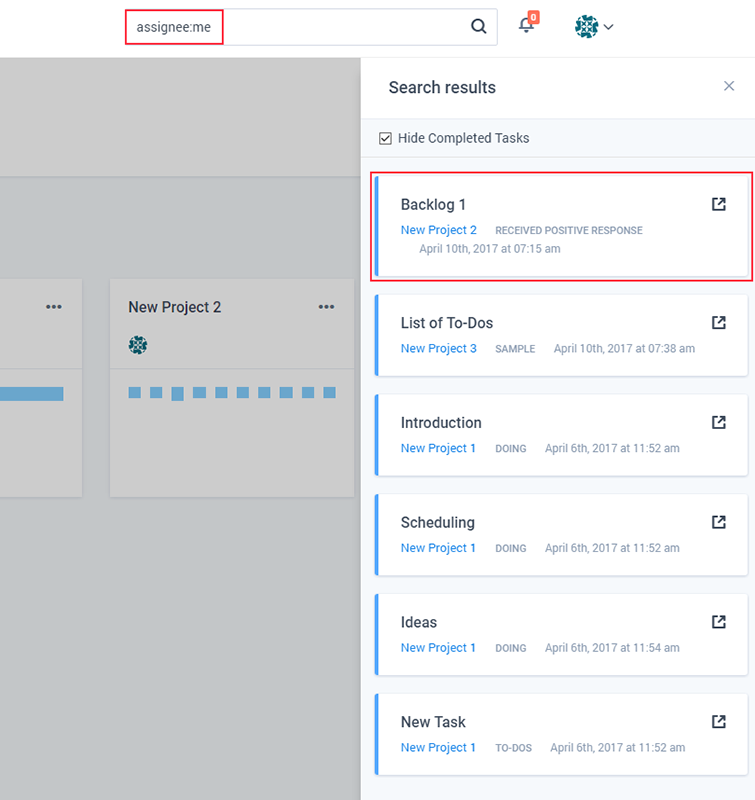Follow New Project 3 link under List of To-Dos

point(438,348)
